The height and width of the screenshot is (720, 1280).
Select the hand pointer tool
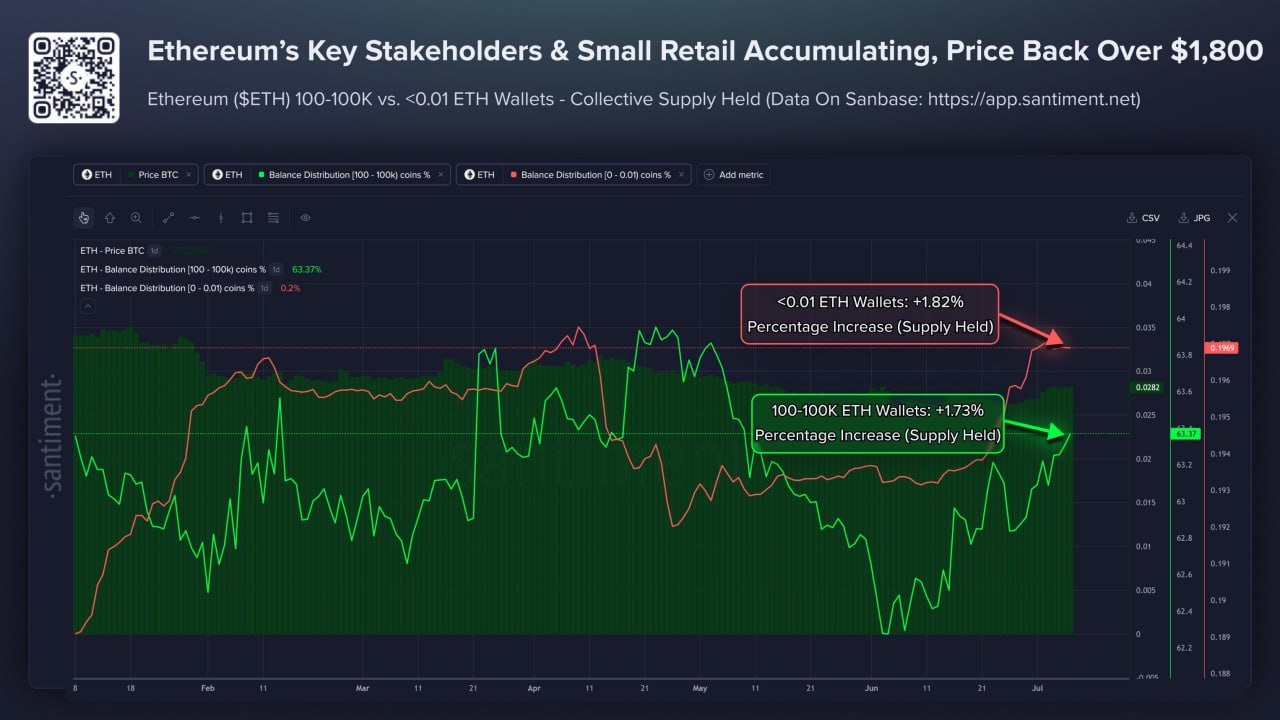(x=84, y=217)
